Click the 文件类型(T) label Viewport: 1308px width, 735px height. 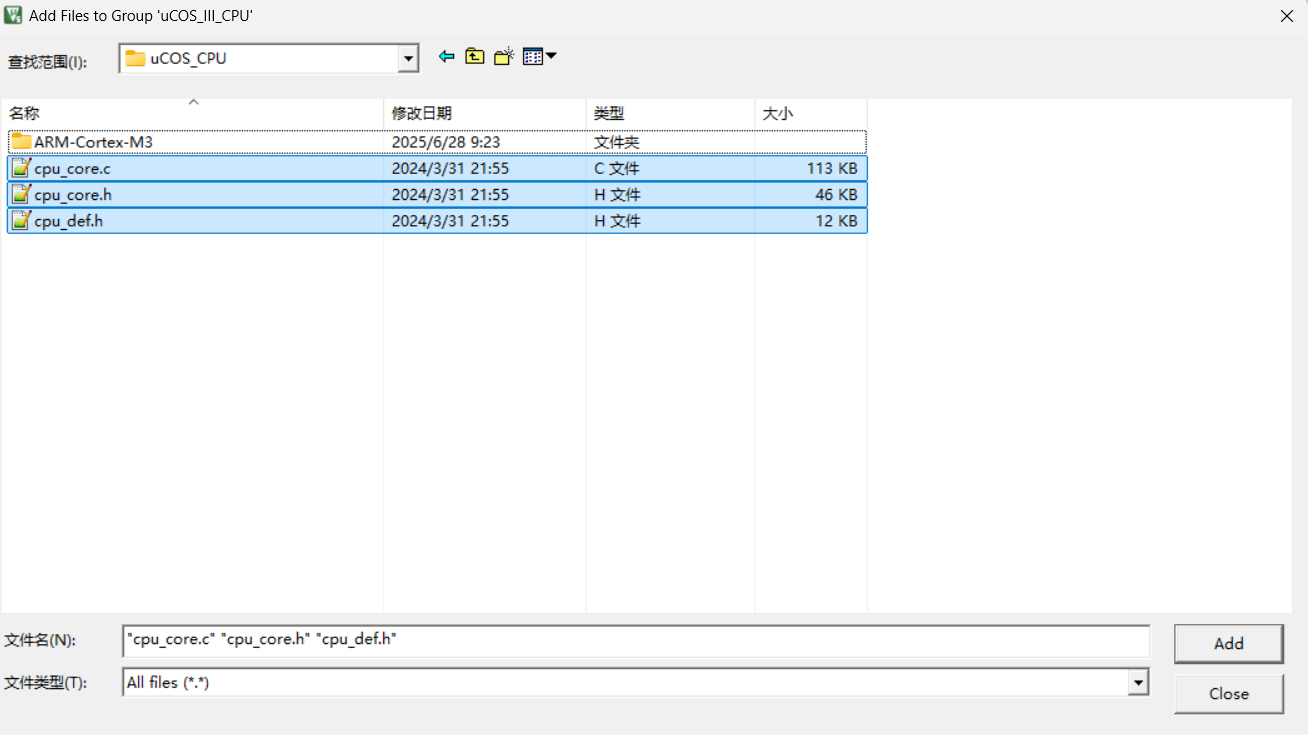tap(46, 683)
